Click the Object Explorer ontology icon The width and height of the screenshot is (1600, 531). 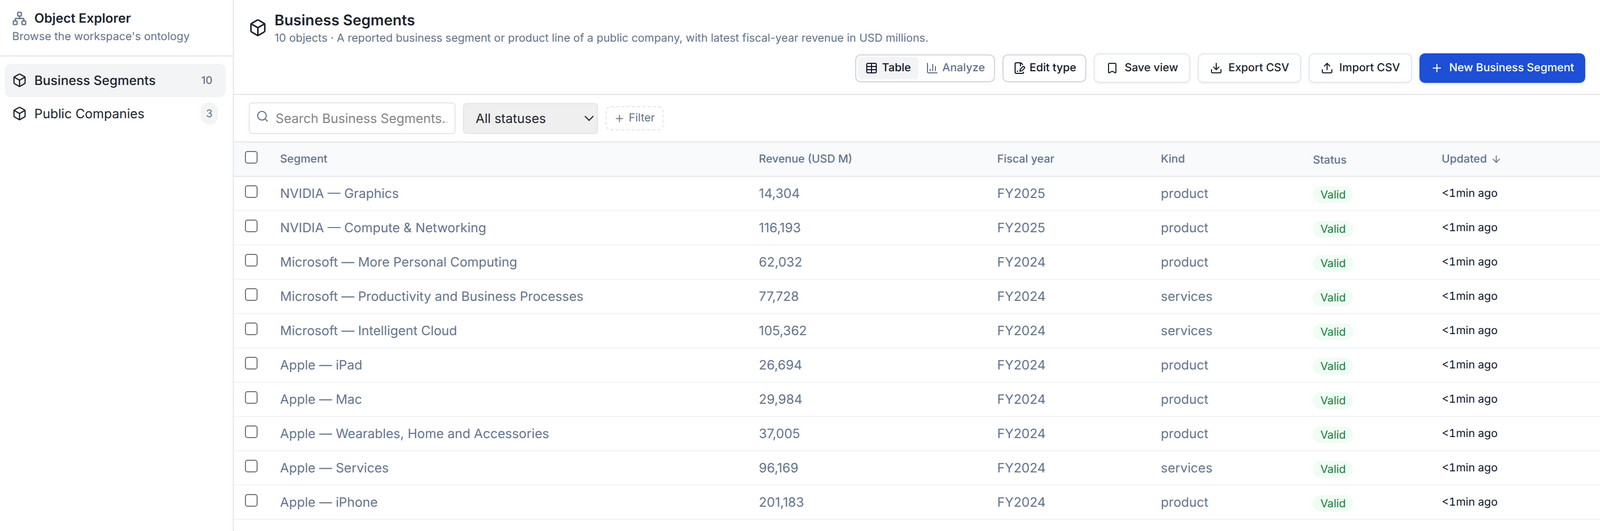[19, 18]
